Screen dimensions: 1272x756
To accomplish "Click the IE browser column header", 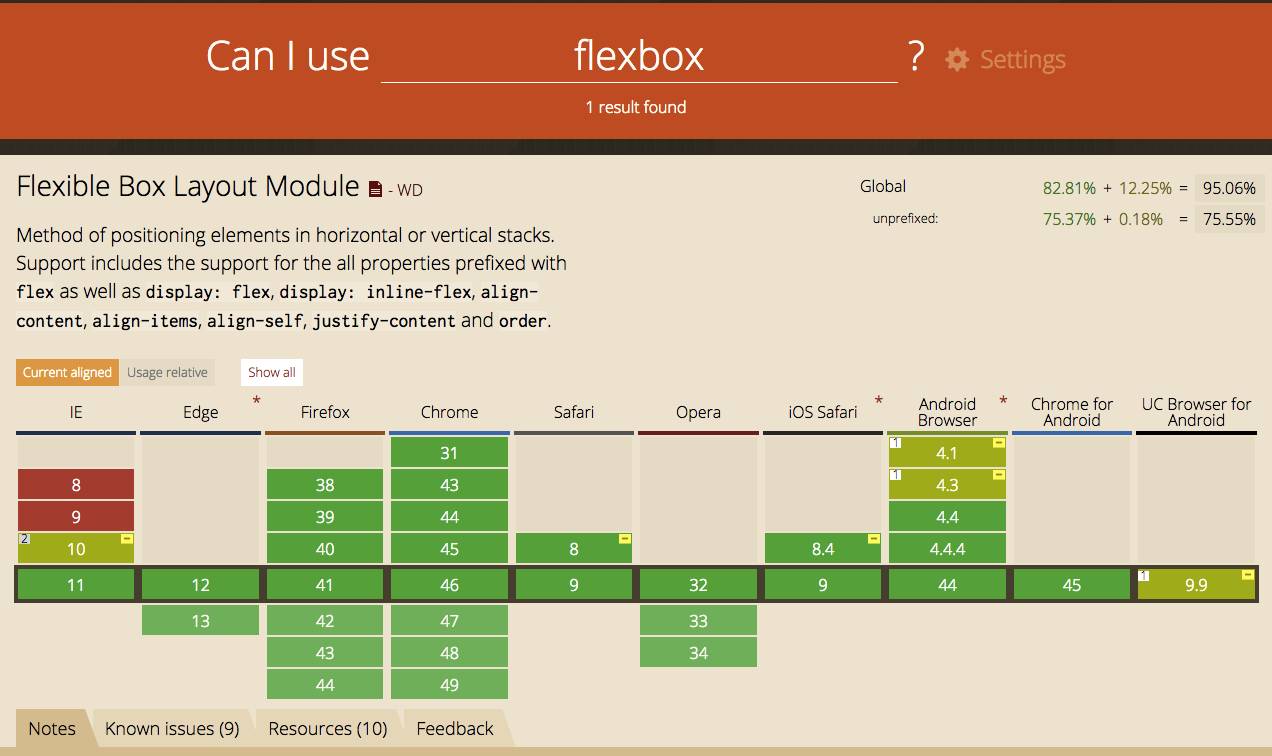I will 76,412.
